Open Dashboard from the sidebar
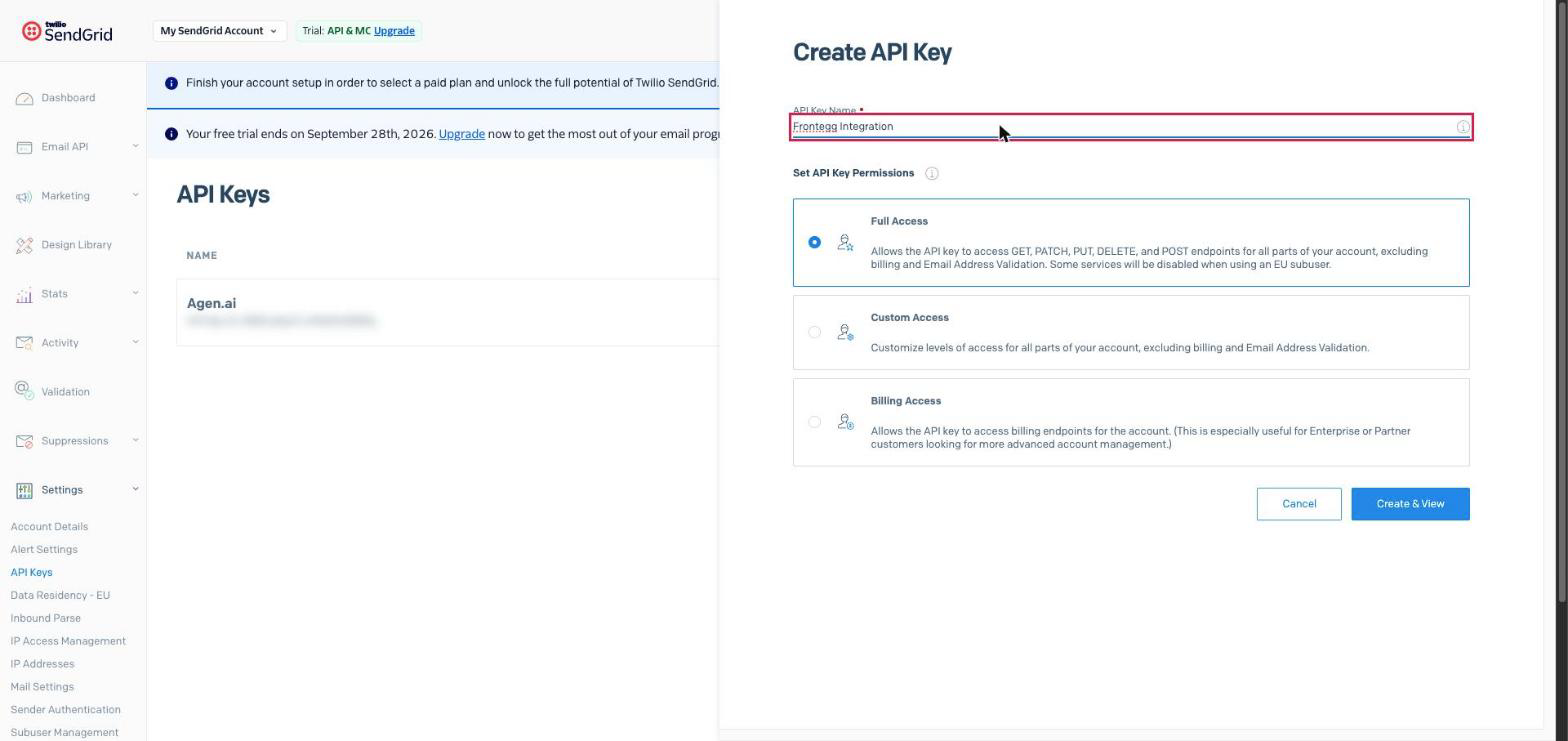The width and height of the screenshot is (1568, 741). [68, 98]
